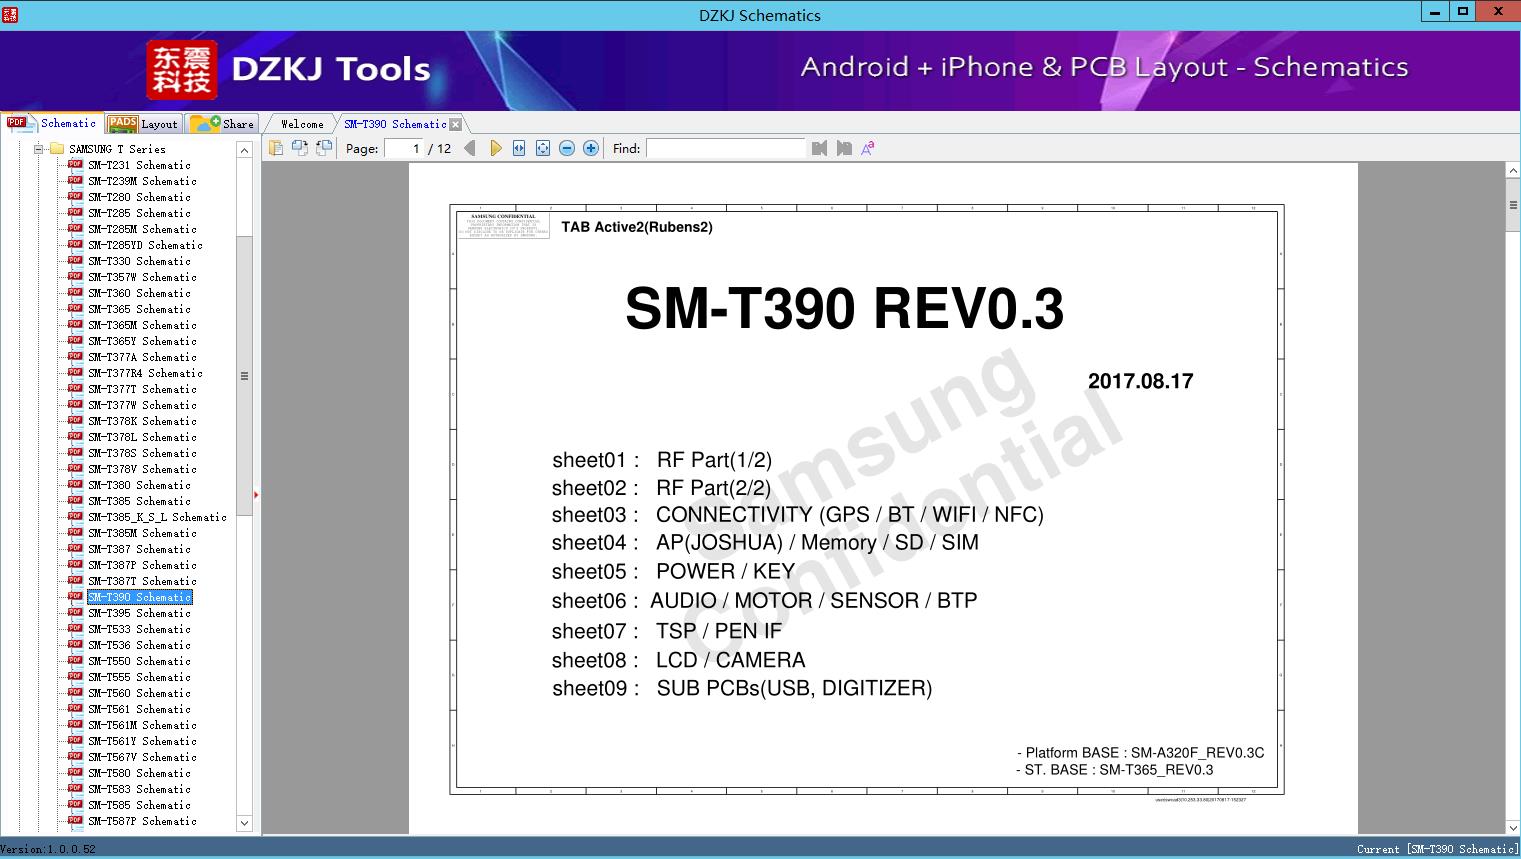
Task: Click the PDF icon beside SM-T395 Schematic
Action: (x=75, y=613)
